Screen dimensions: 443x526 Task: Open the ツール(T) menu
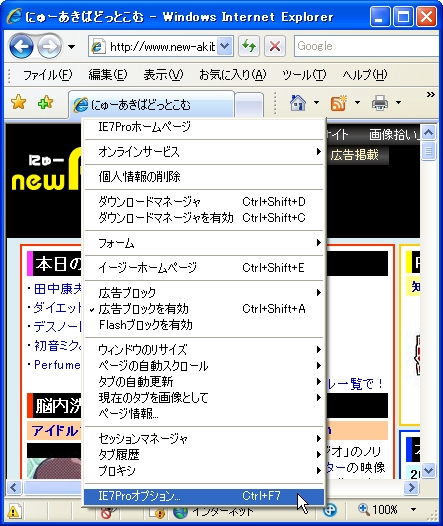304,75
